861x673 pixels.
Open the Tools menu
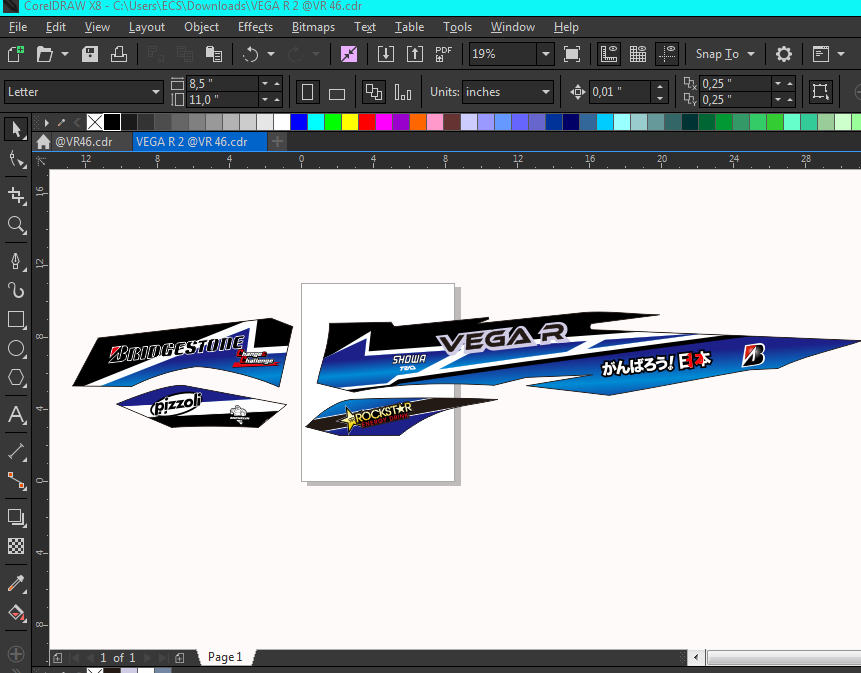click(457, 27)
